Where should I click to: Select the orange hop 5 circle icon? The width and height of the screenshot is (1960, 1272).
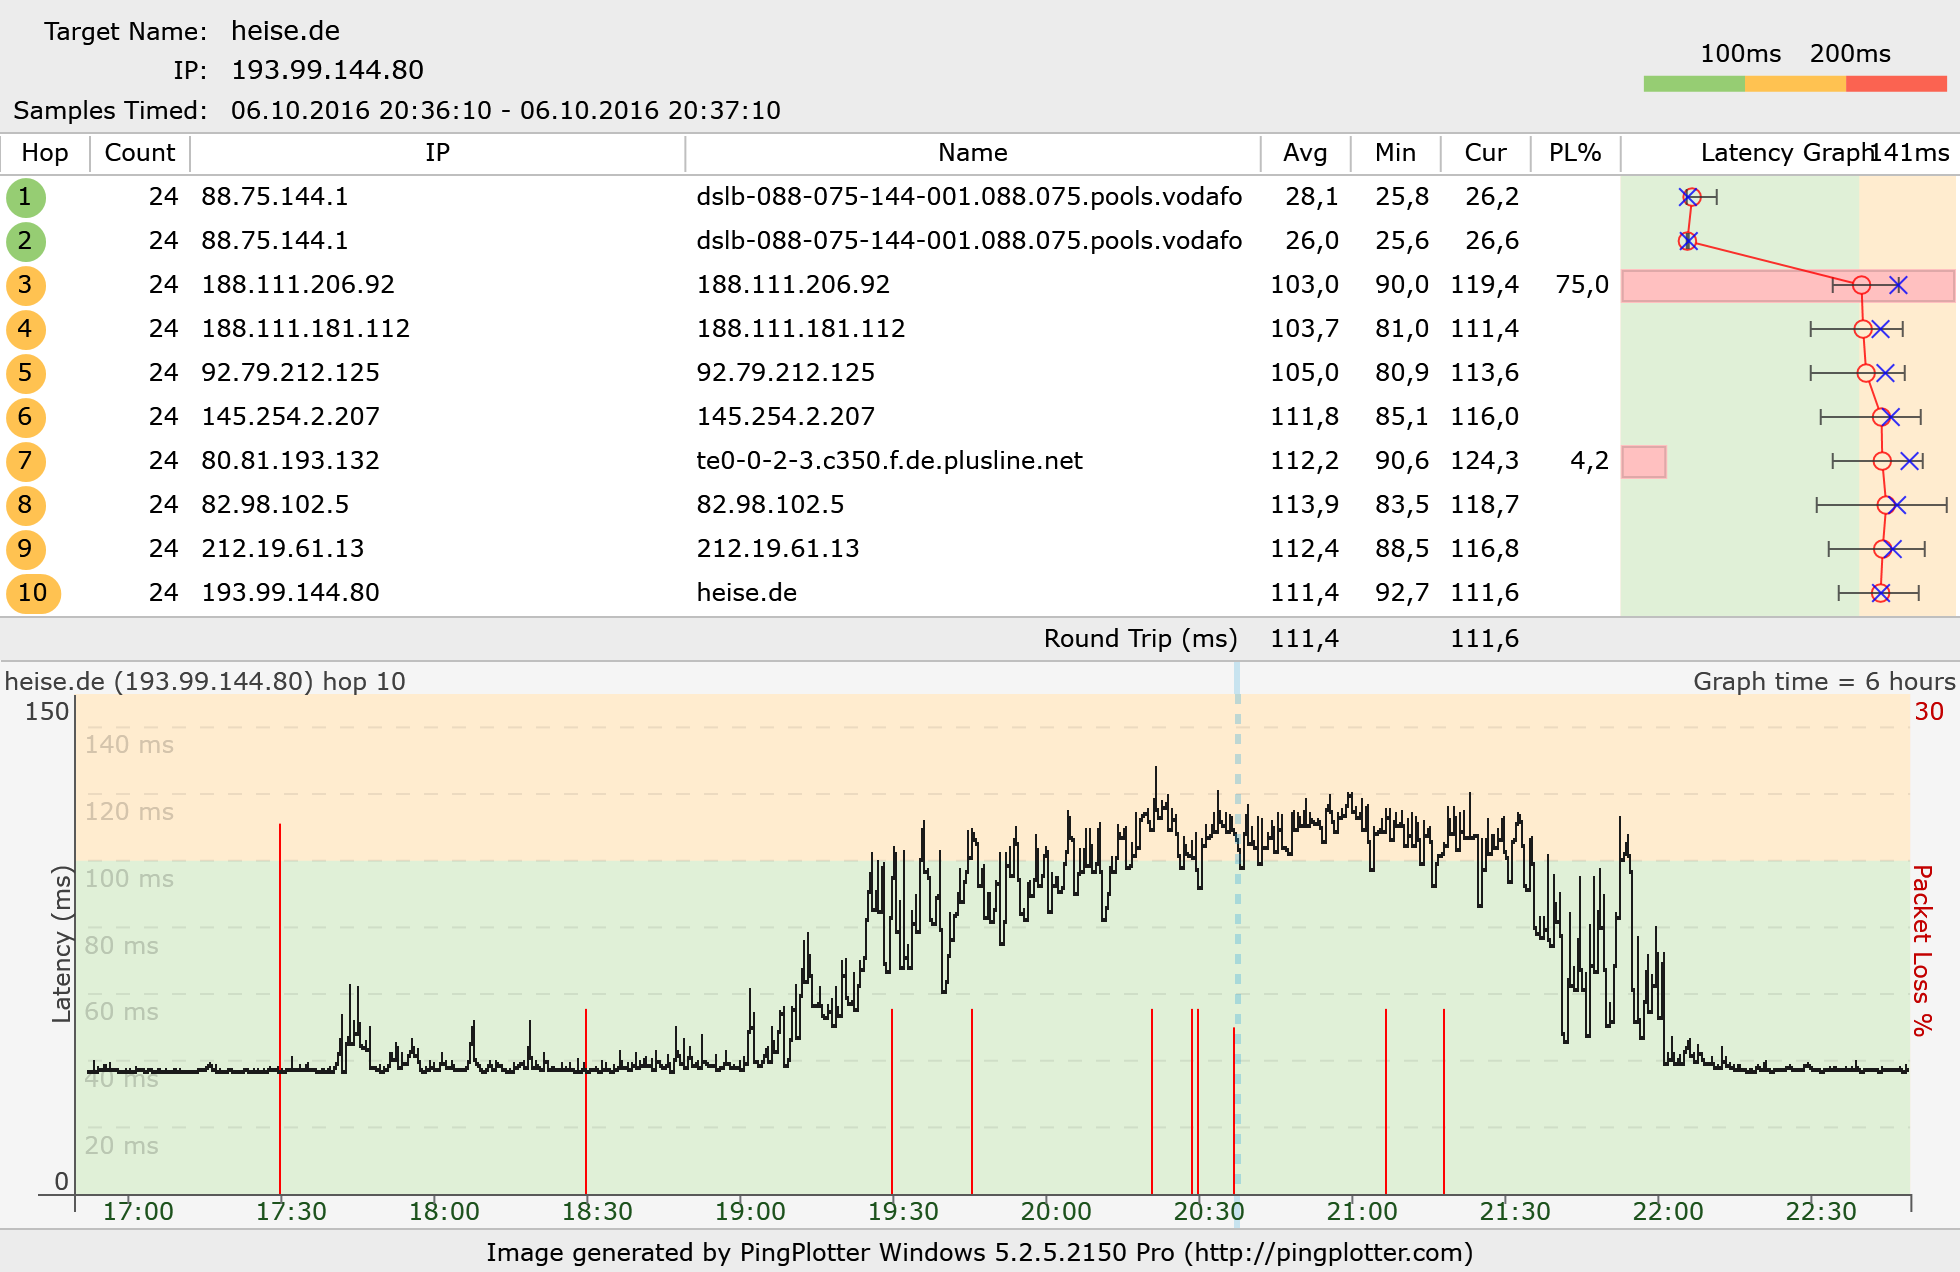pos(26,373)
